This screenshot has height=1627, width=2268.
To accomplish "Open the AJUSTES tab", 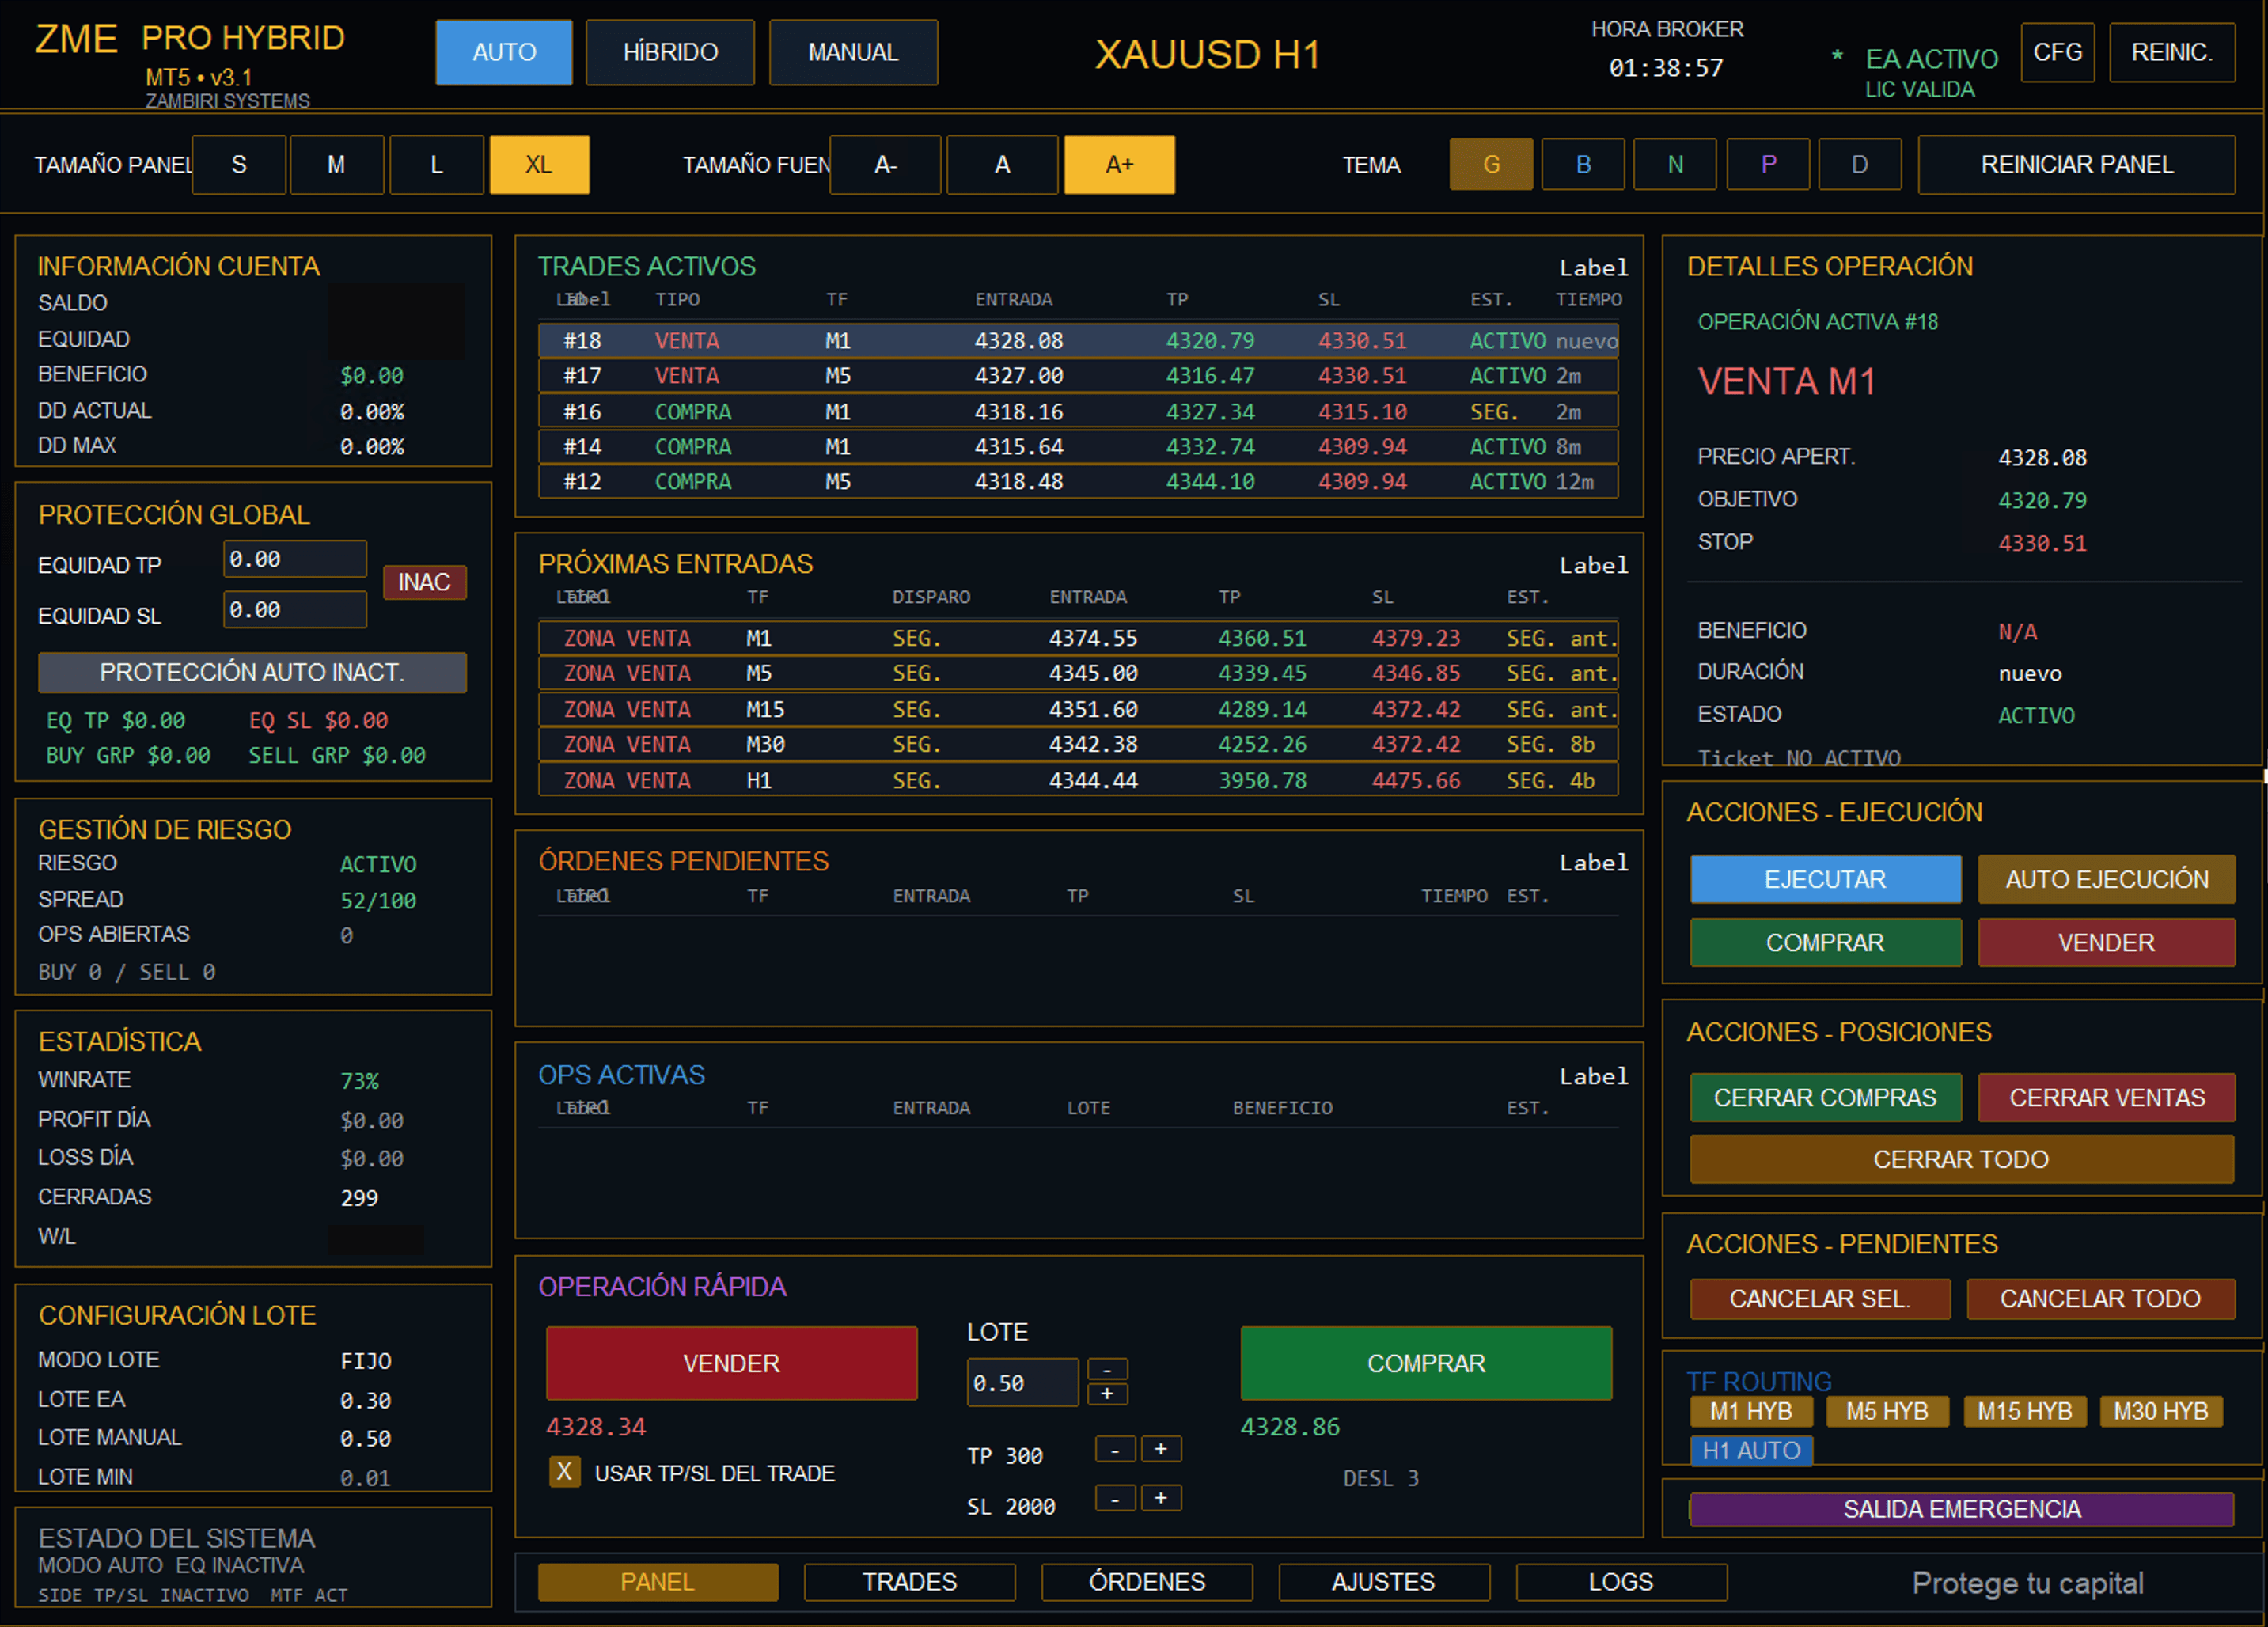I will (1384, 1582).
